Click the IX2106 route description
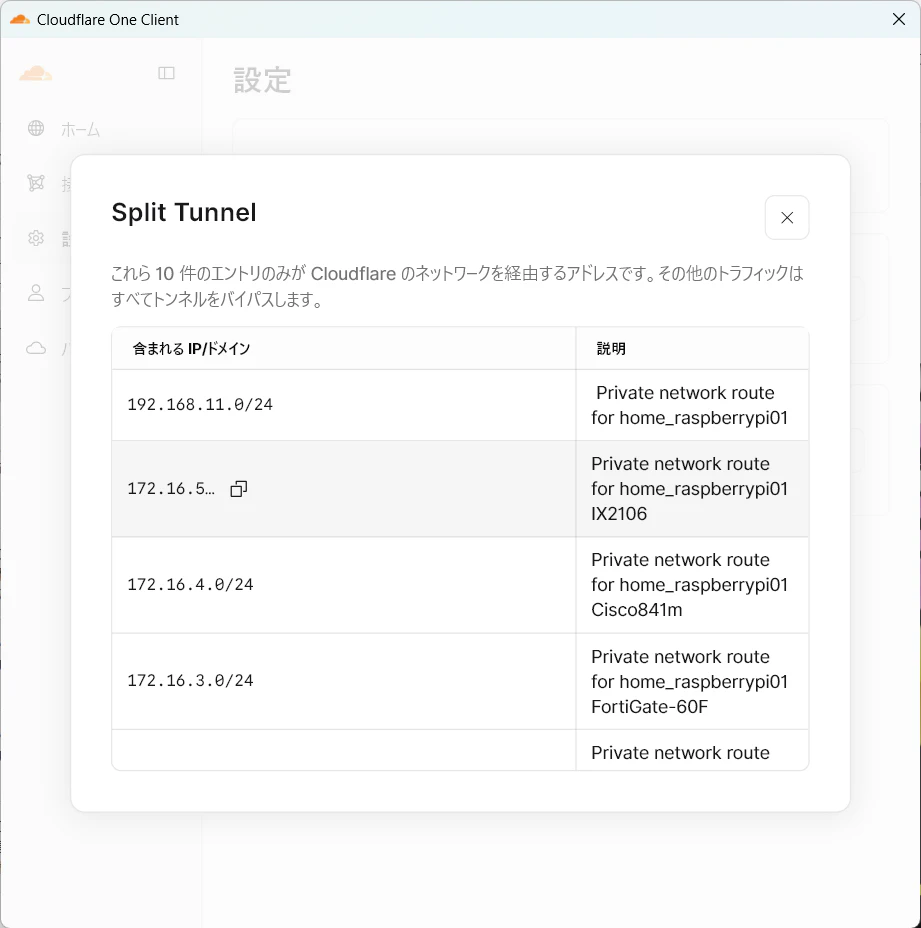The height and width of the screenshot is (928, 921). click(689, 489)
